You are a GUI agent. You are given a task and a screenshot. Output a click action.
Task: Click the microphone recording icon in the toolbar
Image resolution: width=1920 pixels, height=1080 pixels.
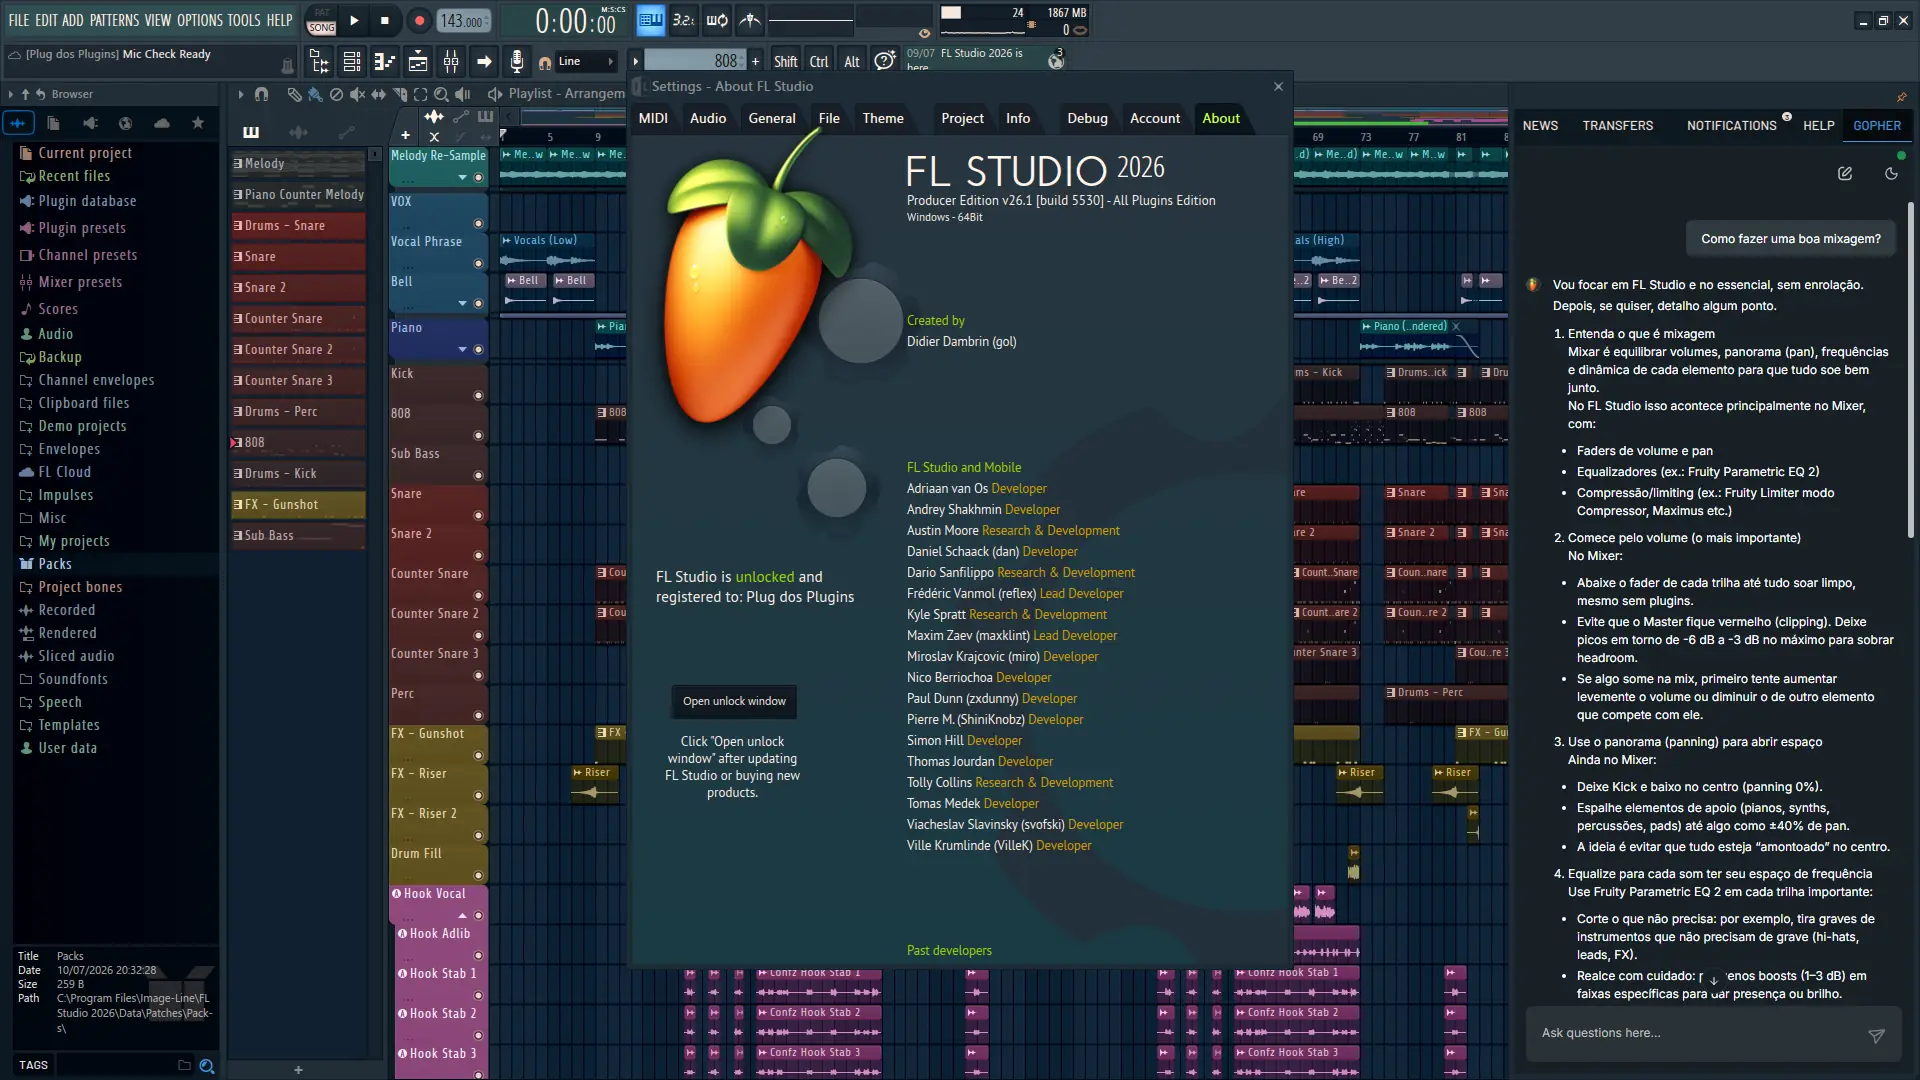pyautogui.click(x=517, y=62)
